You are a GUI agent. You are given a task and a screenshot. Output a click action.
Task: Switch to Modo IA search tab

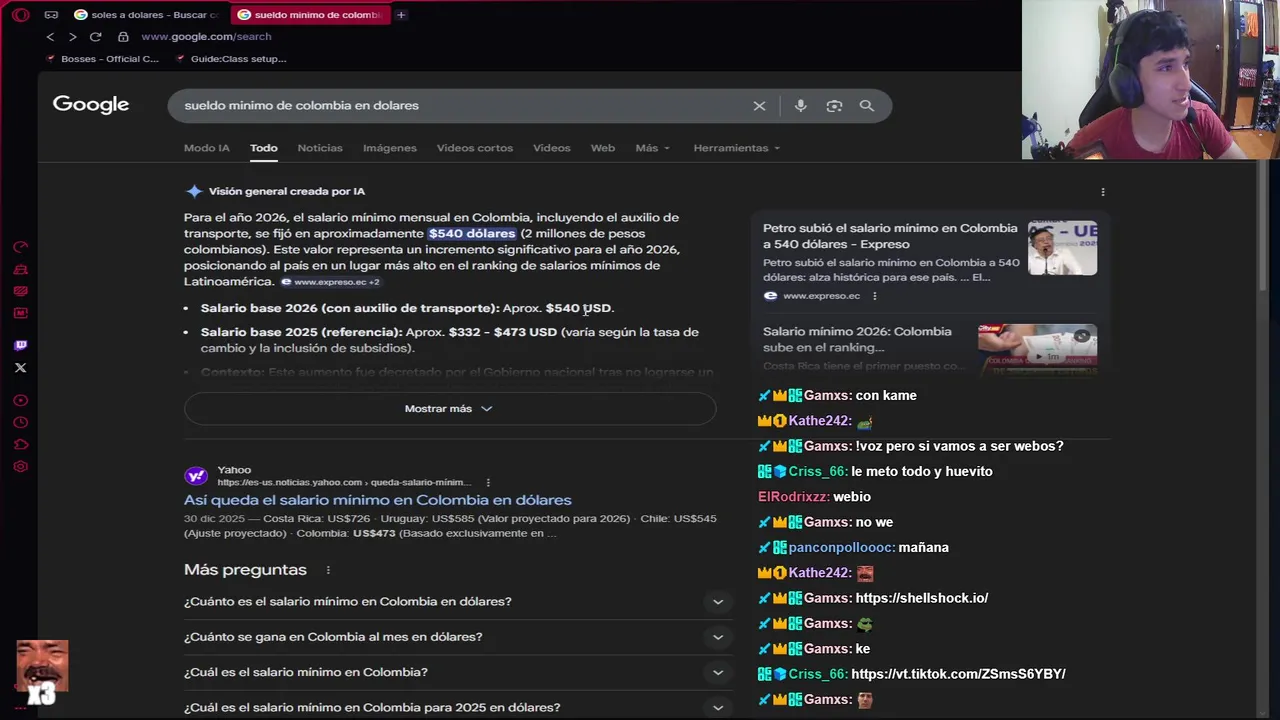207,148
